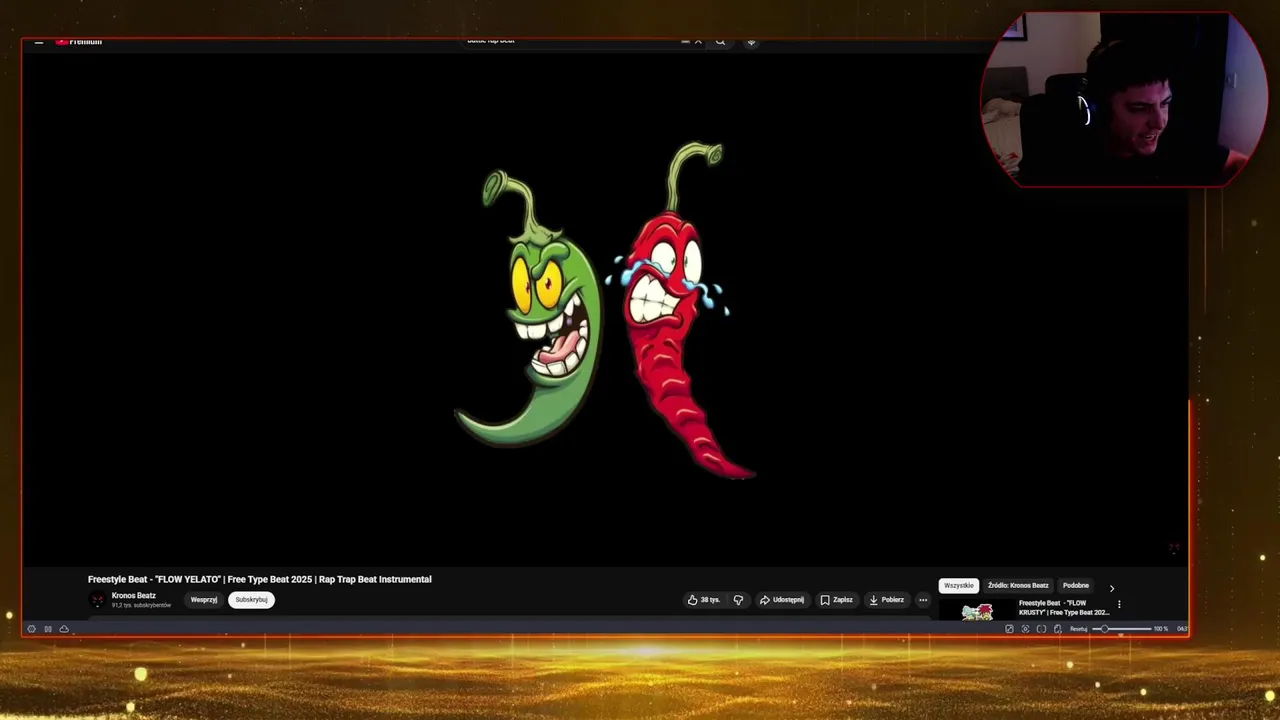This screenshot has width=1280, height=720.
Task: Like the video with thumbs up
Action: (704, 600)
